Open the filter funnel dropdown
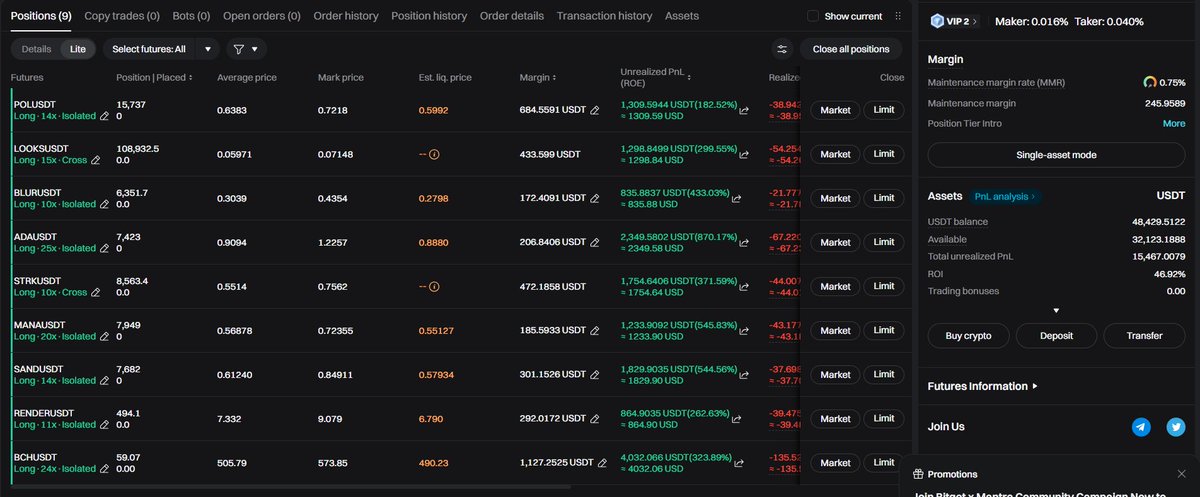The width and height of the screenshot is (1200, 497). tap(245, 48)
